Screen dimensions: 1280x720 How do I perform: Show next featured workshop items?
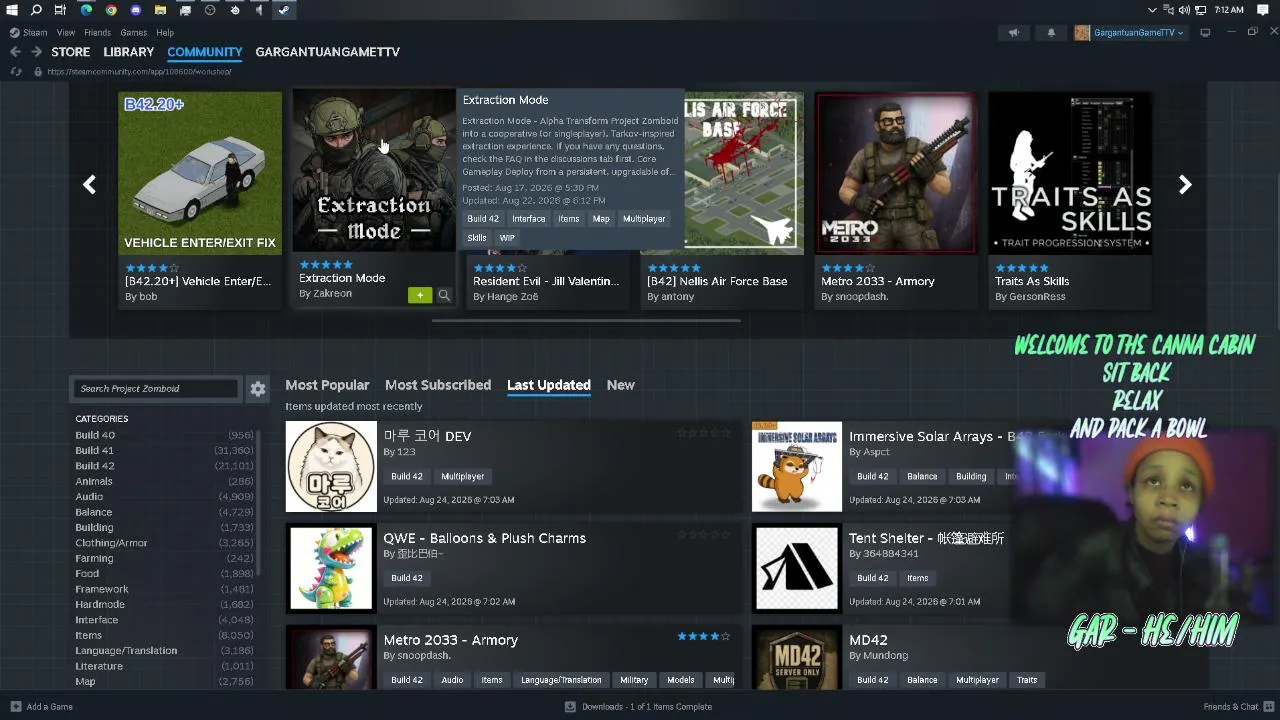click(x=1185, y=185)
